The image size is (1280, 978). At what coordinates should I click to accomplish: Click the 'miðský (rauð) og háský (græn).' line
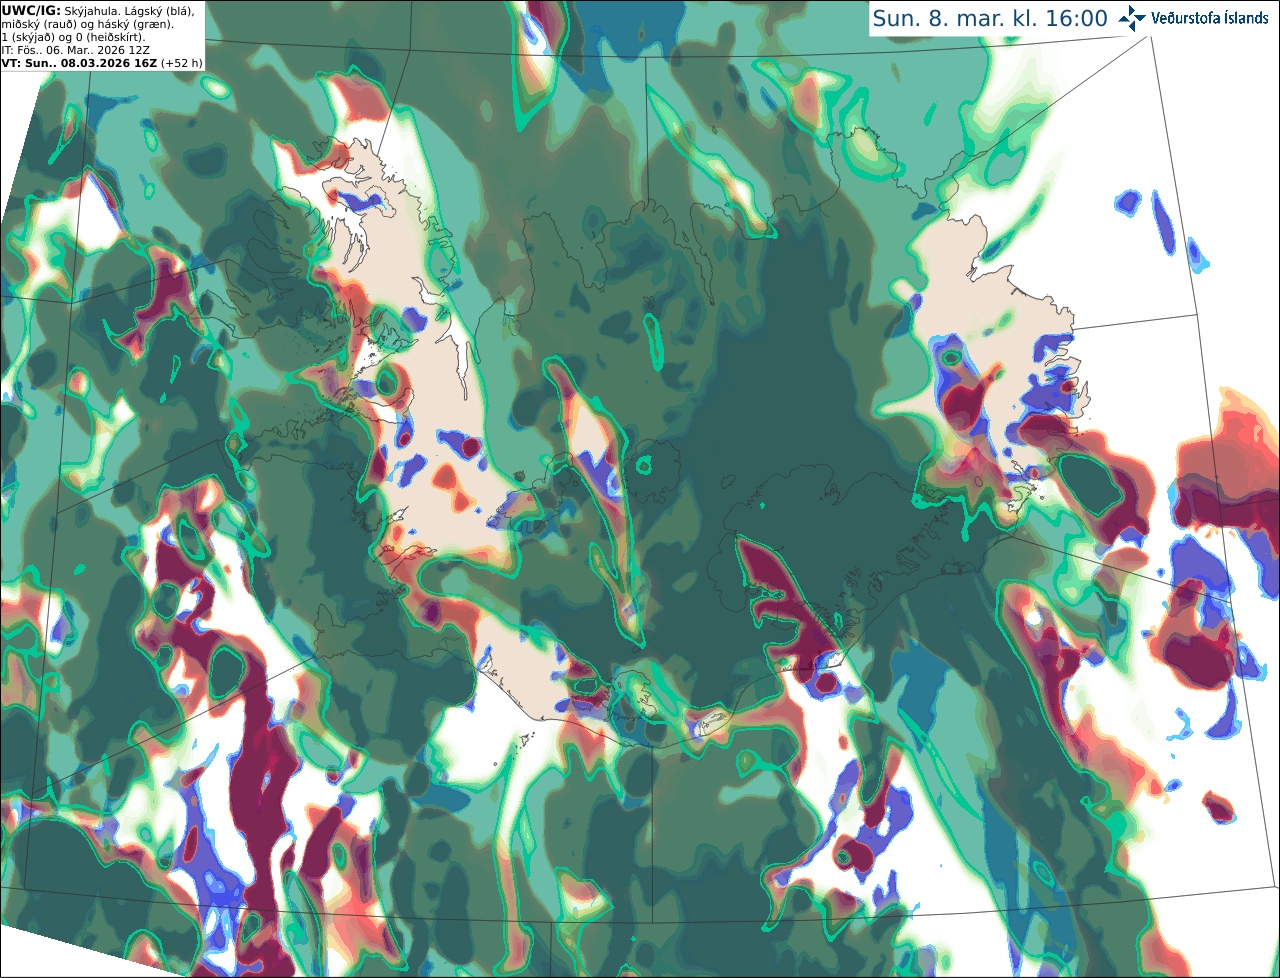pyautogui.click(x=87, y=23)
